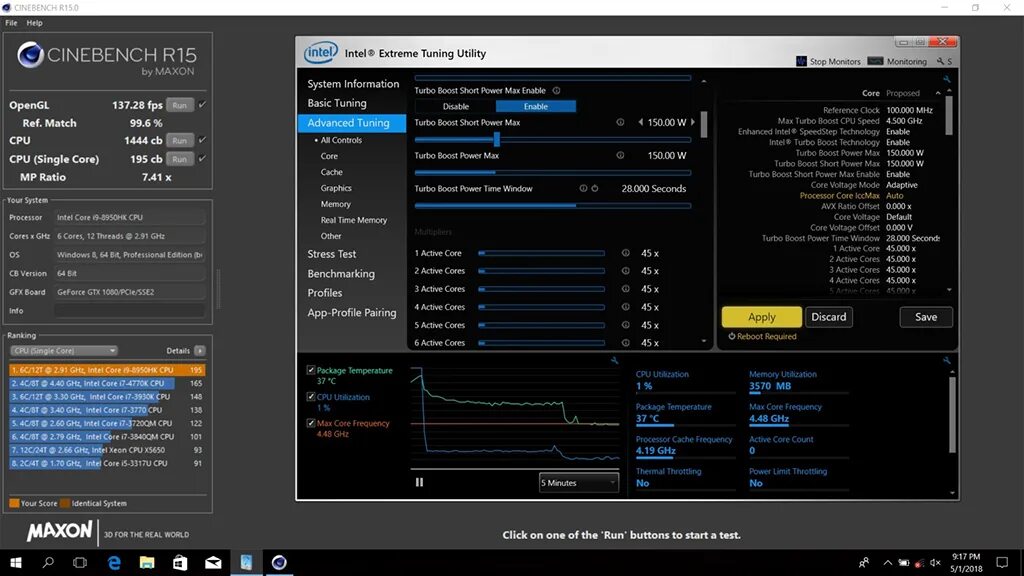Click the up arrow of the tuning controls scrollbar
This screenshot has height=576, width=1024.
pos(703,82)
